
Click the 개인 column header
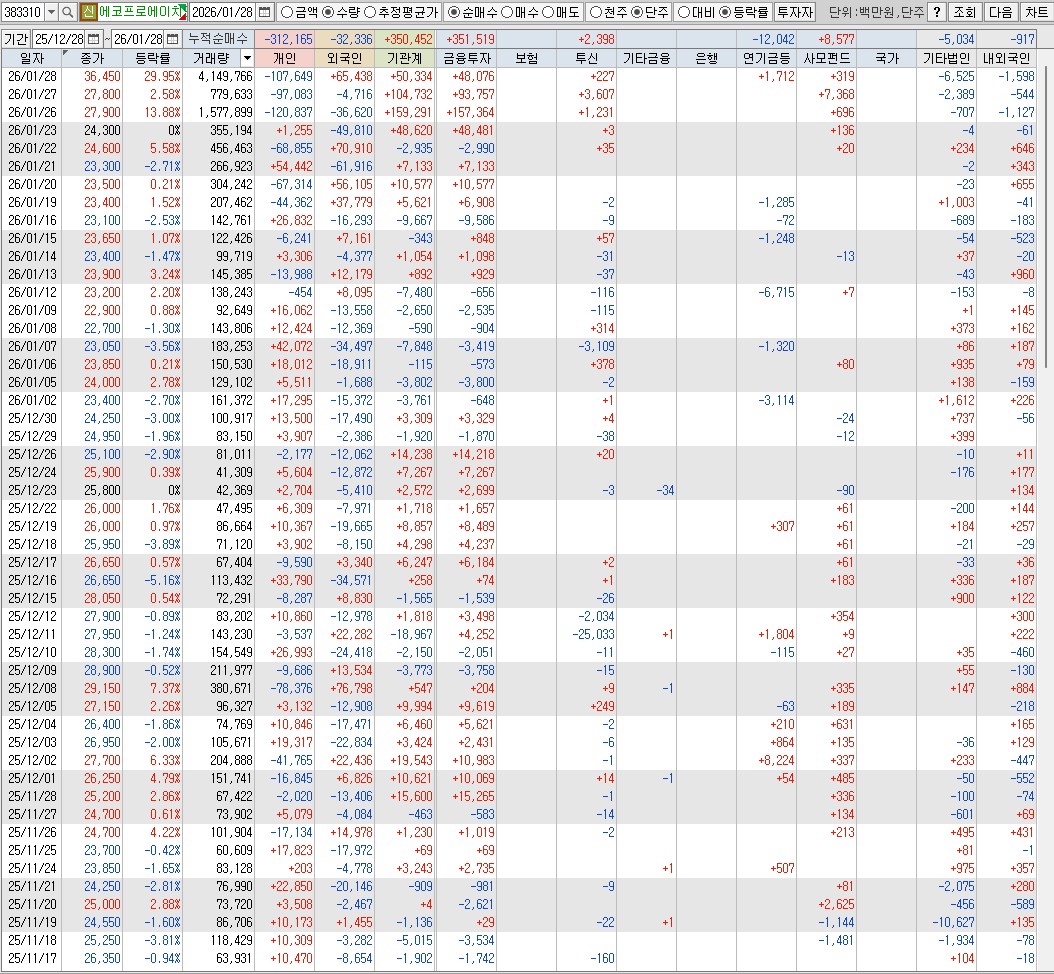[284, 58]
